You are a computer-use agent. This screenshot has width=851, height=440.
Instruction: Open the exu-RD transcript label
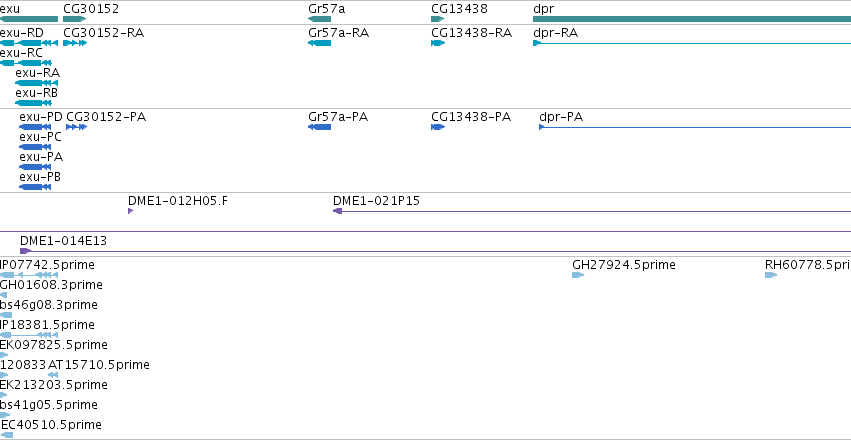click(x=22, y=33)
